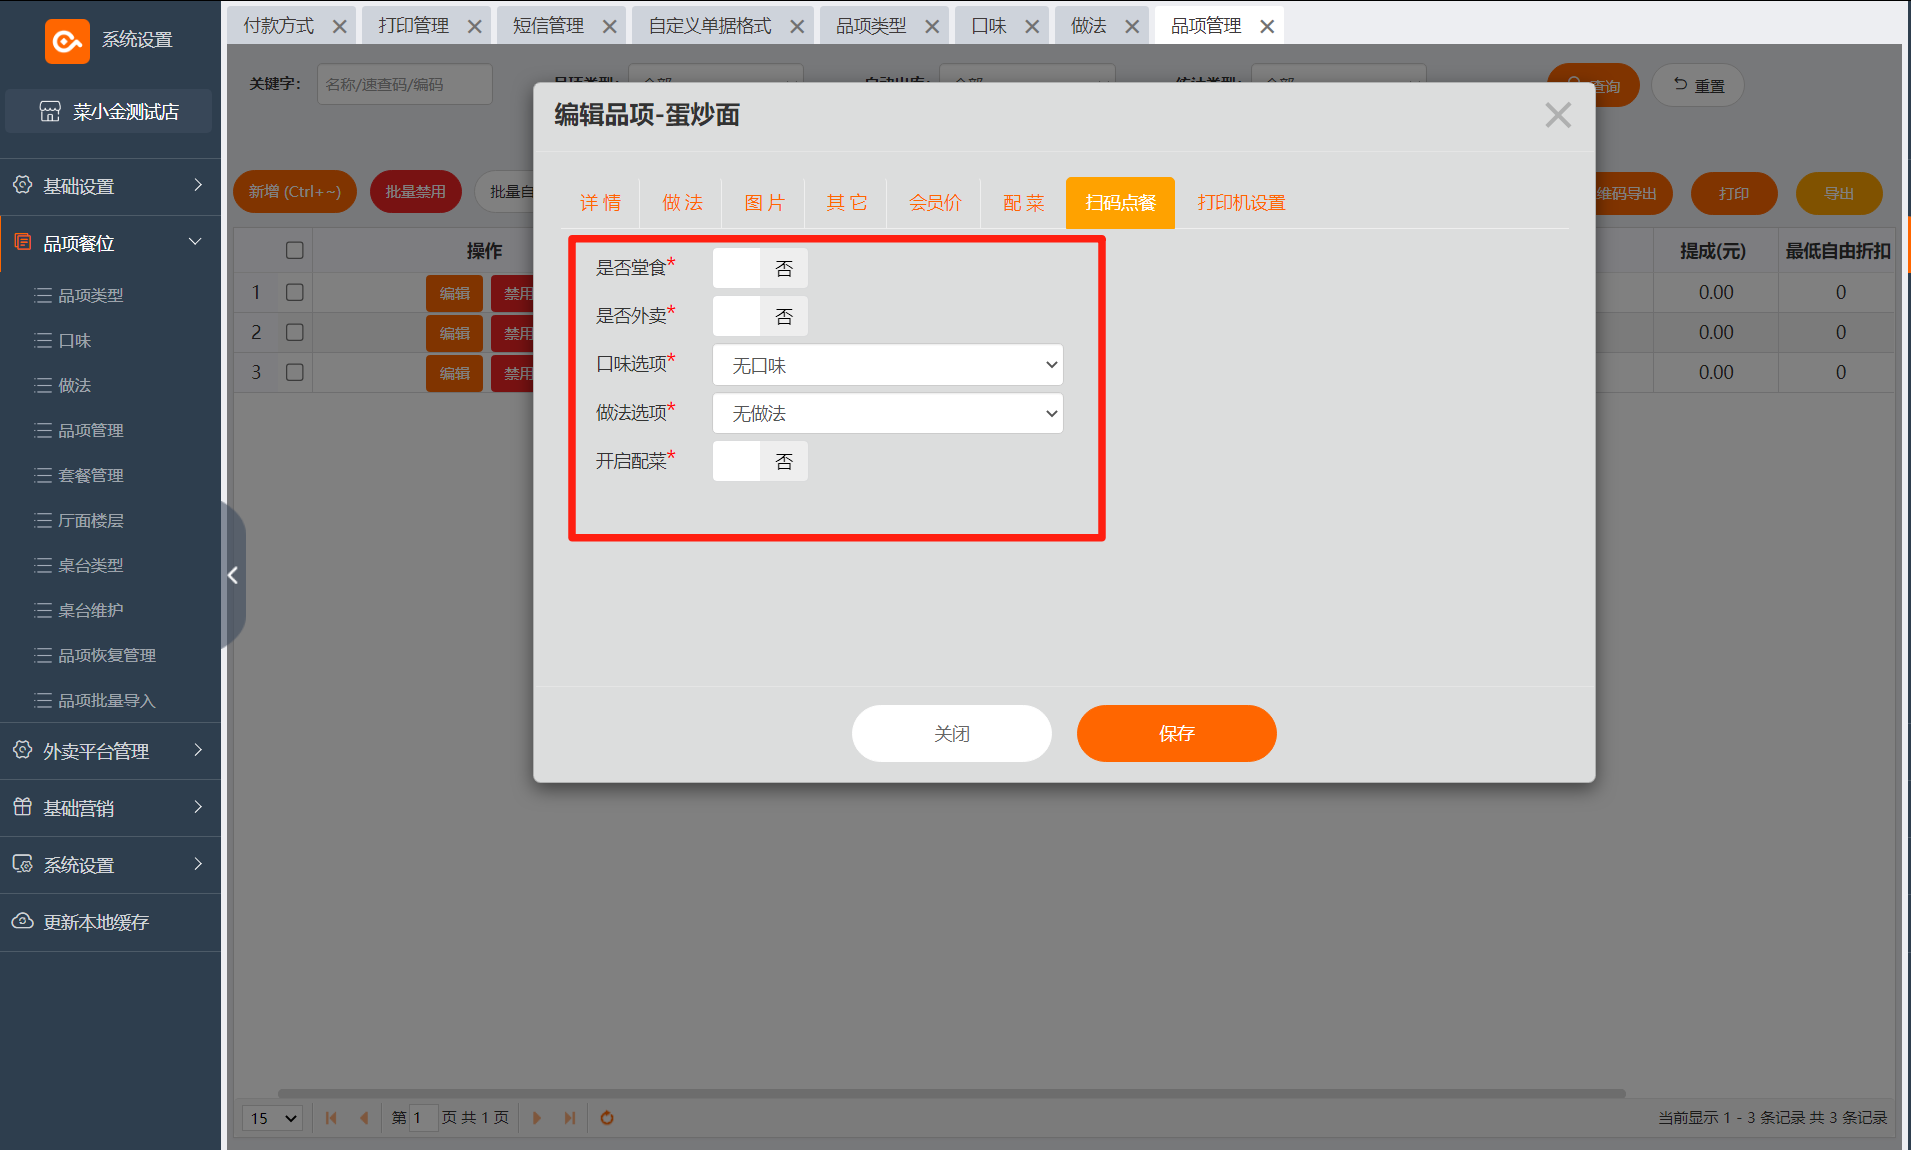Toggle the 是否外卖 switch
The height and width of the screenshot is (1150, 1911).
point(760,316)
